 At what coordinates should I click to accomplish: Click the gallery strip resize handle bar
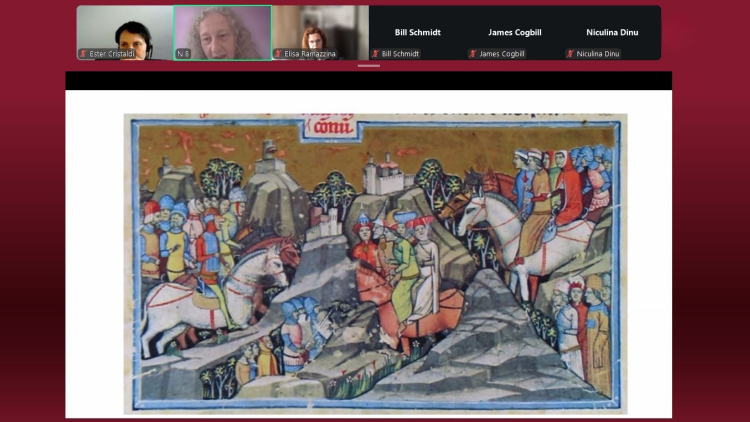coord(369,66)
